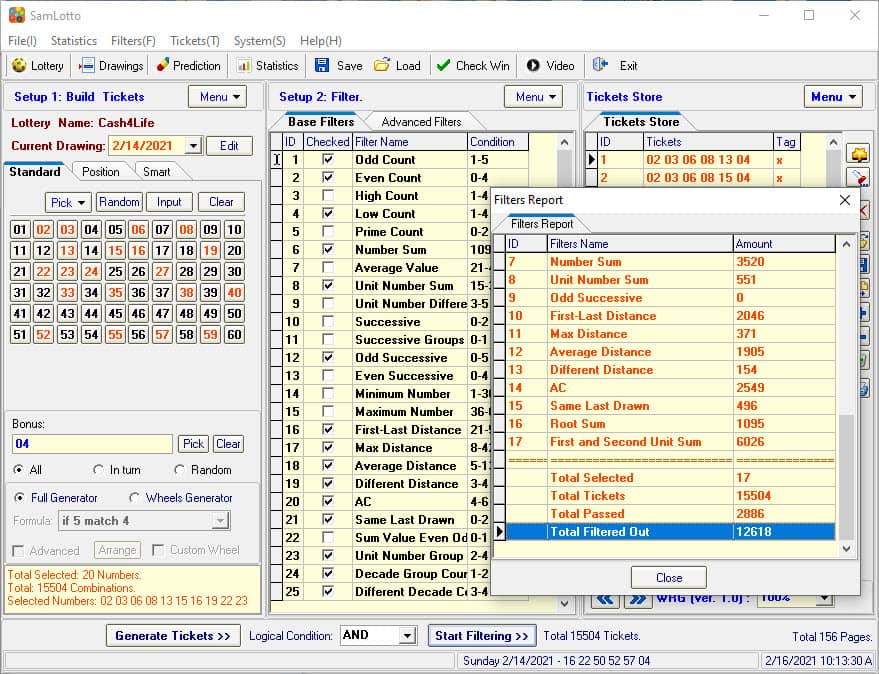Open the Prediction tool
This screenshot has width=879, height=674.
click(x=188, y=66)
